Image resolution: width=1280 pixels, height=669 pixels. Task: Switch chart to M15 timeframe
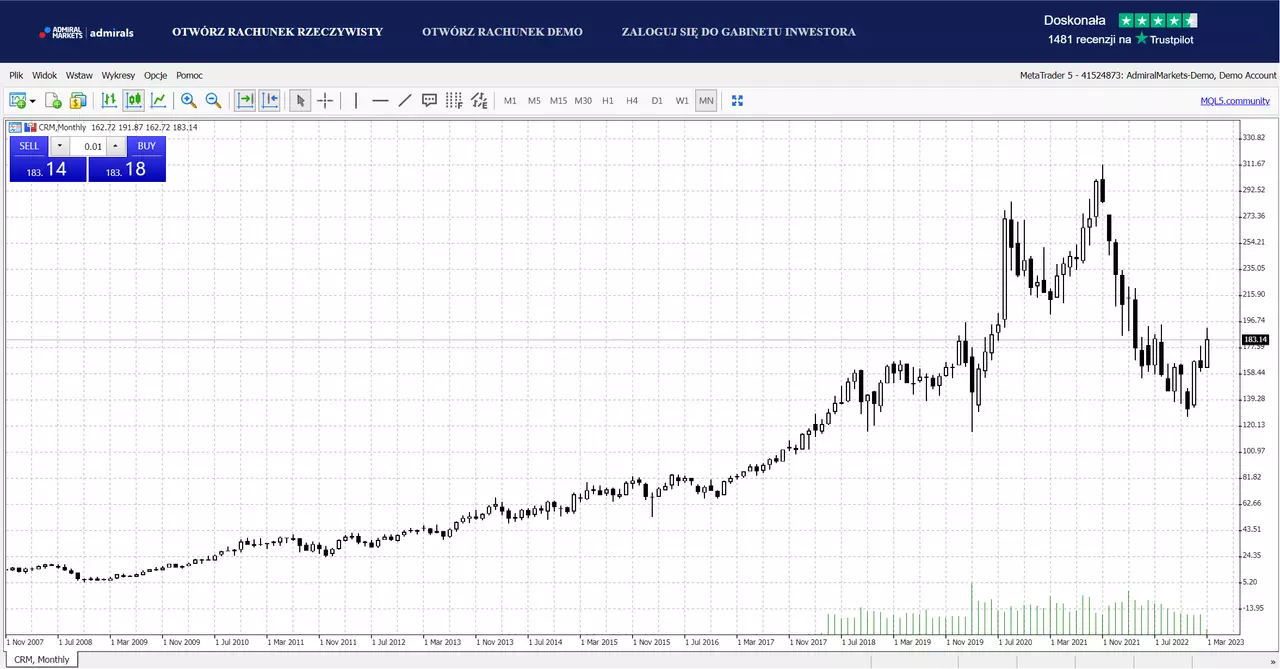tap(558, 101)
